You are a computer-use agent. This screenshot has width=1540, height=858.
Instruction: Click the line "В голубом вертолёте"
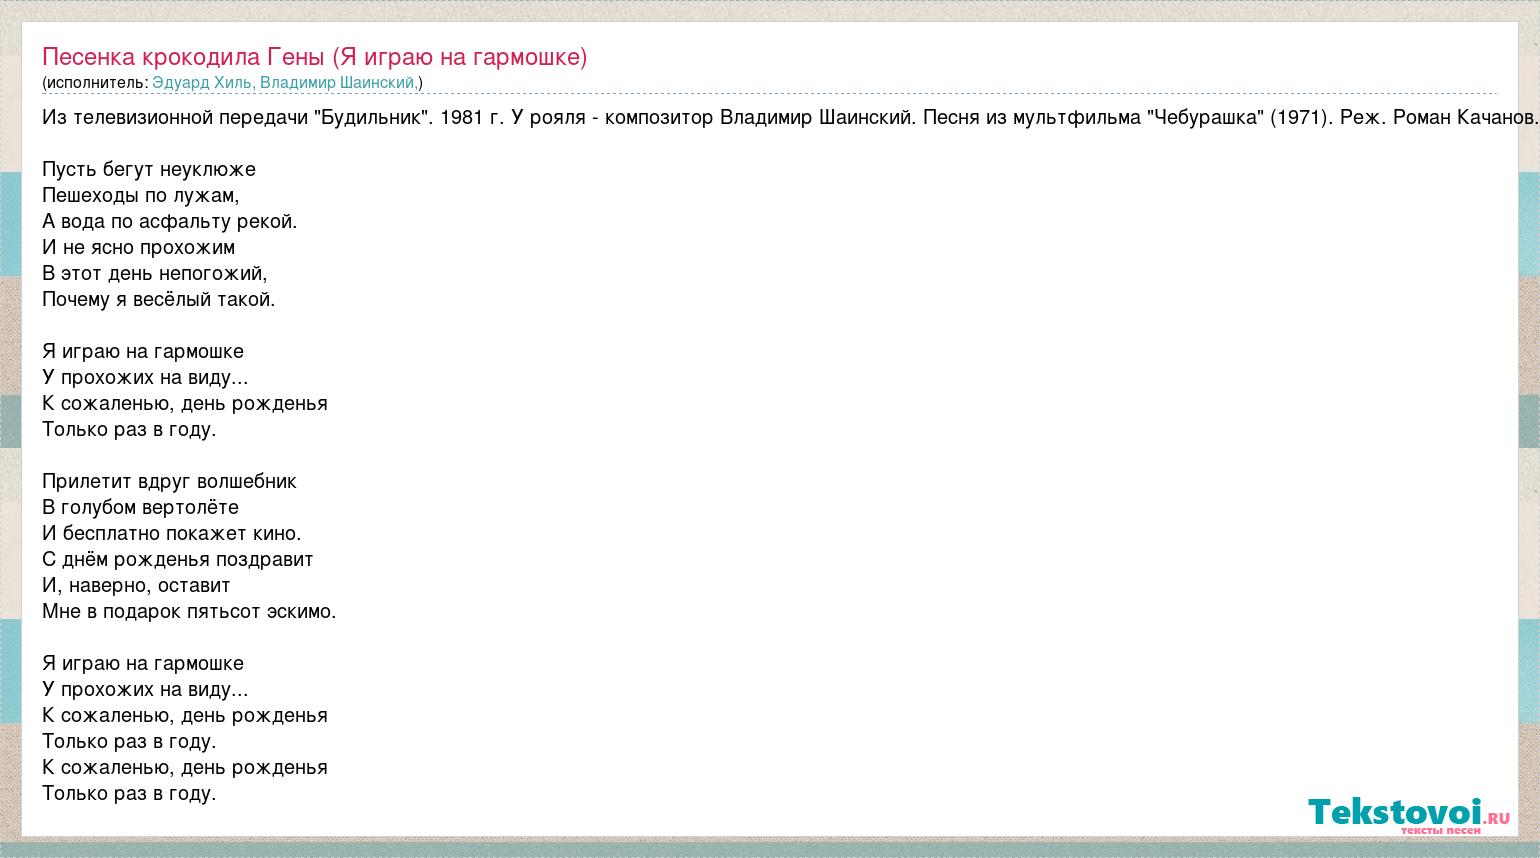[x=141, y=508]
